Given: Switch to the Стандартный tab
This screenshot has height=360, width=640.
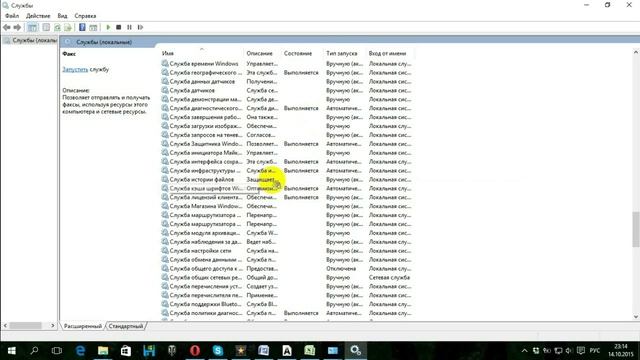Looking at the screenshot, I should point(126,326).
